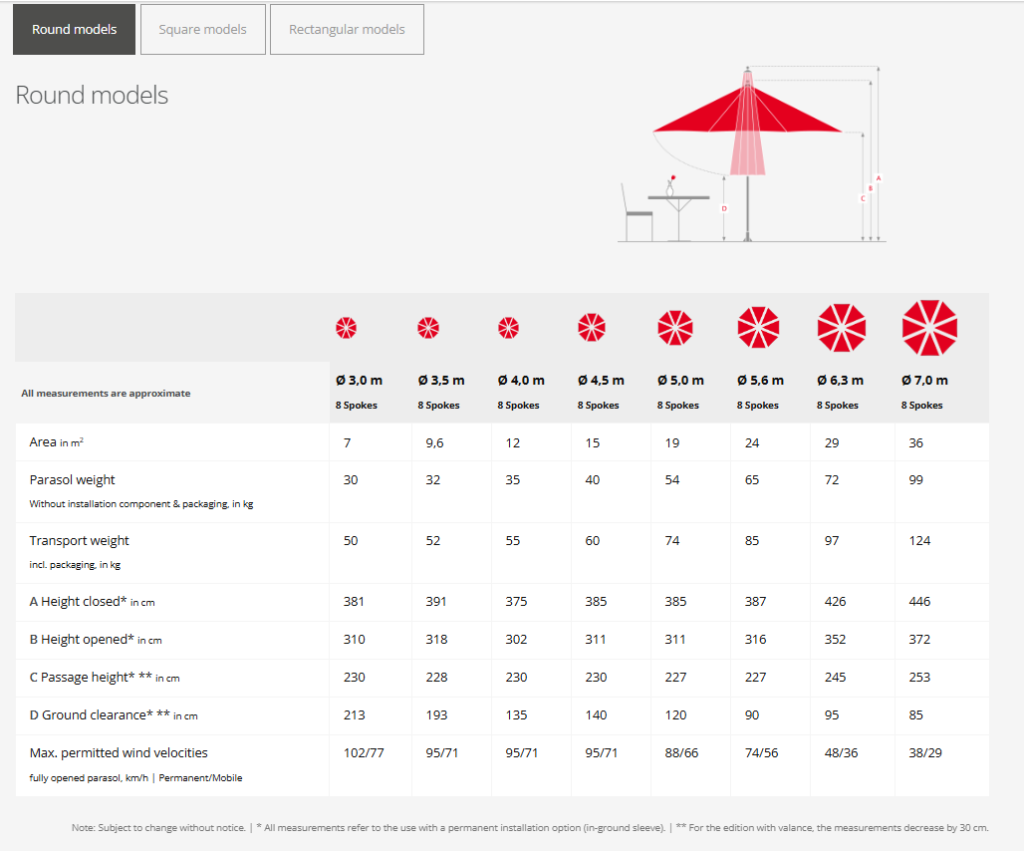Click the Ø 5,6 m parasol icon

pyautogui.click(x=758, y=327)
